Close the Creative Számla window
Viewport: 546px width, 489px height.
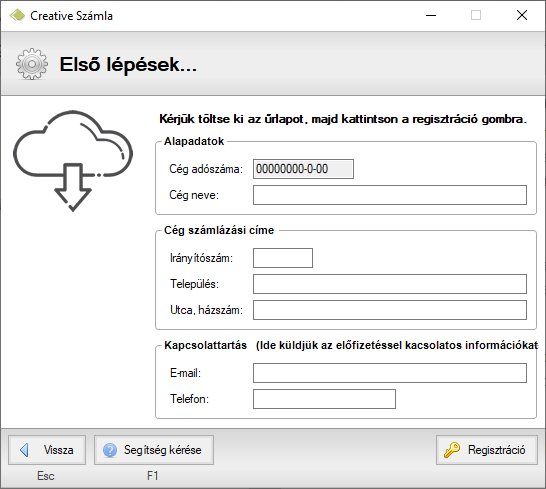(522, 15)
